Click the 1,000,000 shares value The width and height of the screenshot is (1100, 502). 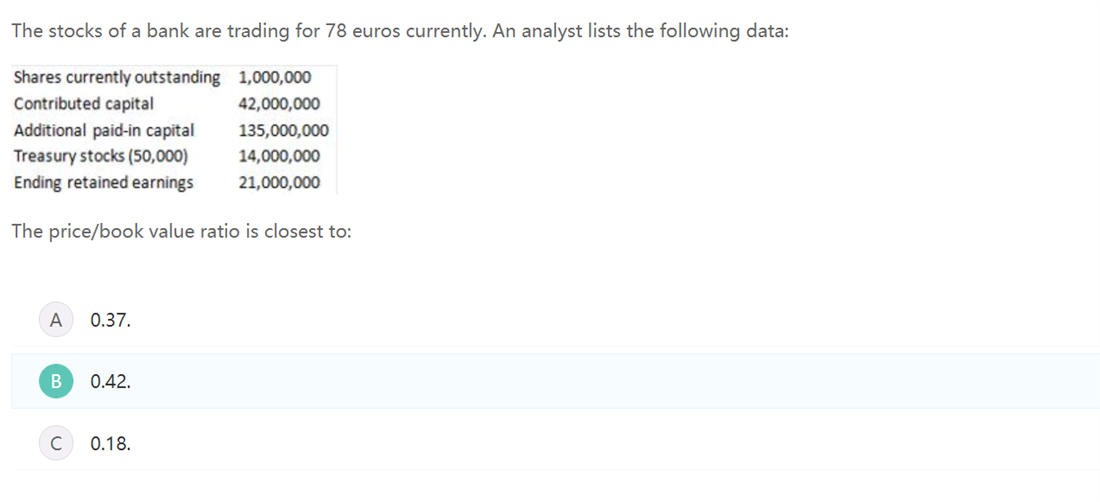pyautogui.click(x=275, y=77)
